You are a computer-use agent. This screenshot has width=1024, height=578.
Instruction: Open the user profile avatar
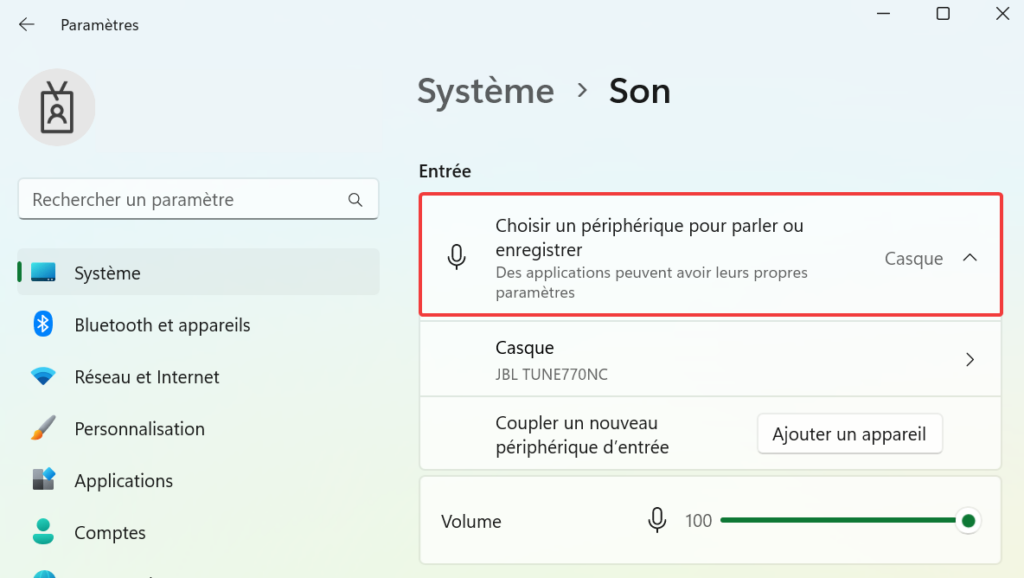pyautogui.click(x=57, y=107)
